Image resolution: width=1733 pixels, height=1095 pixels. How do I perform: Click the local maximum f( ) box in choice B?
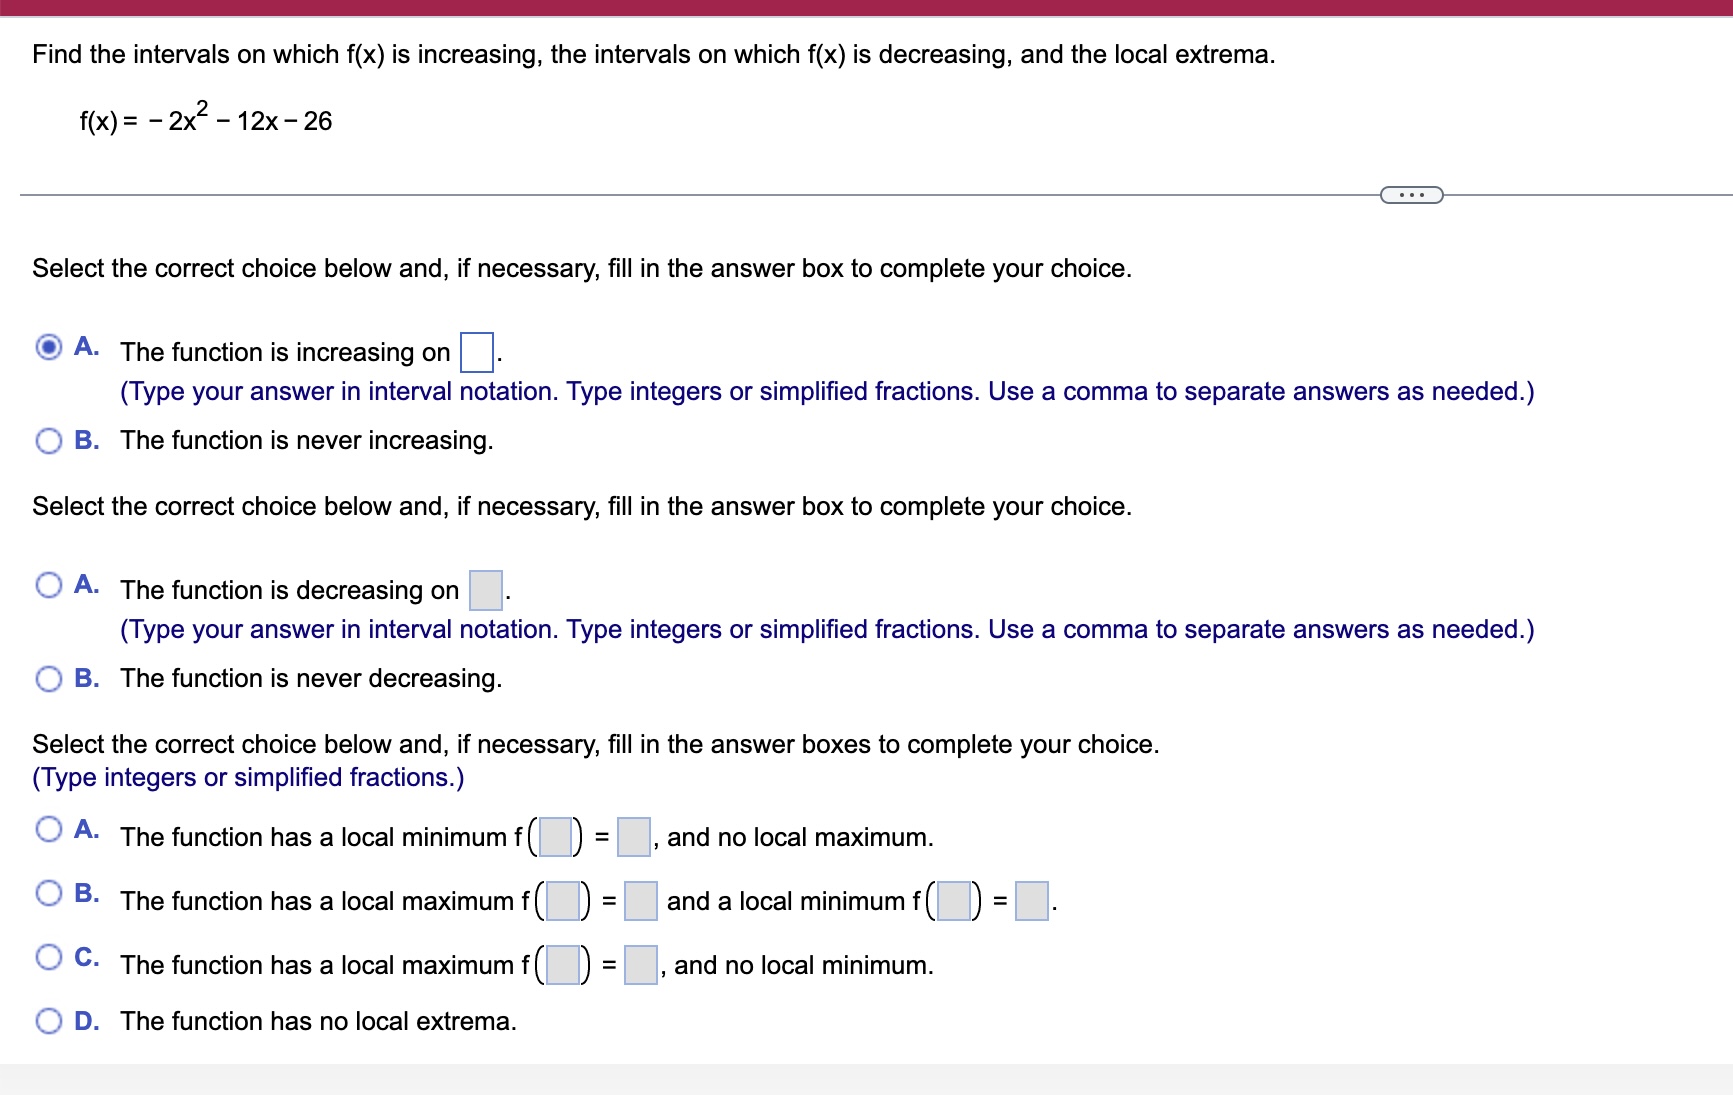tap(562, 901)
